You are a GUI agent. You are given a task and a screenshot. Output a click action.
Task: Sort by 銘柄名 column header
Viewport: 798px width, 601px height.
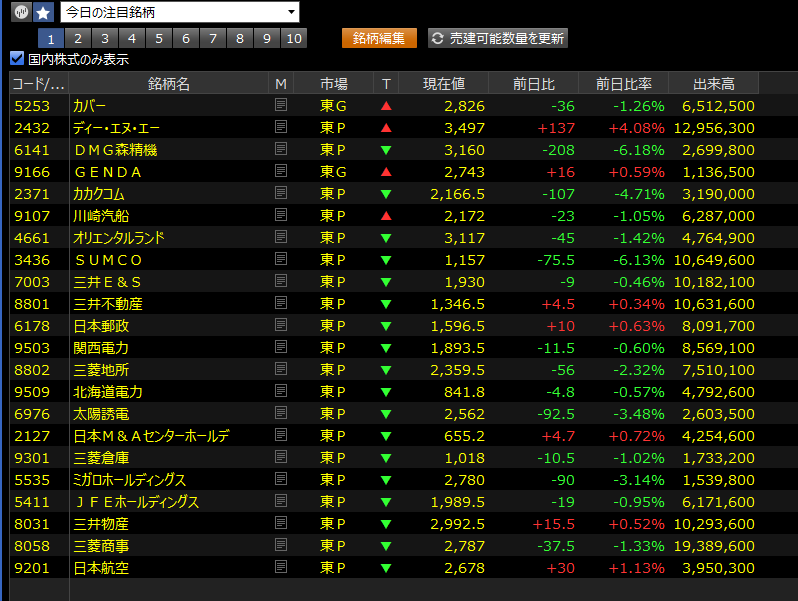169,83
